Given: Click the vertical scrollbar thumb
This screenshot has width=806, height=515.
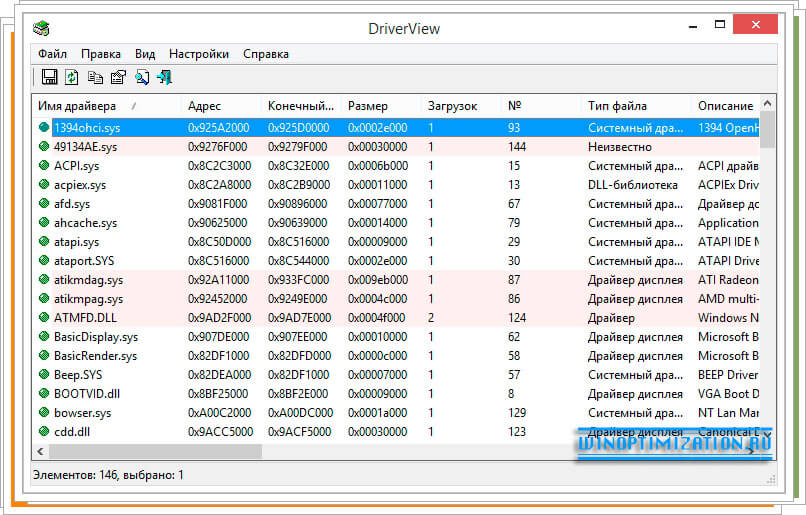Looking at the screenshot, I should pos(767,130).
